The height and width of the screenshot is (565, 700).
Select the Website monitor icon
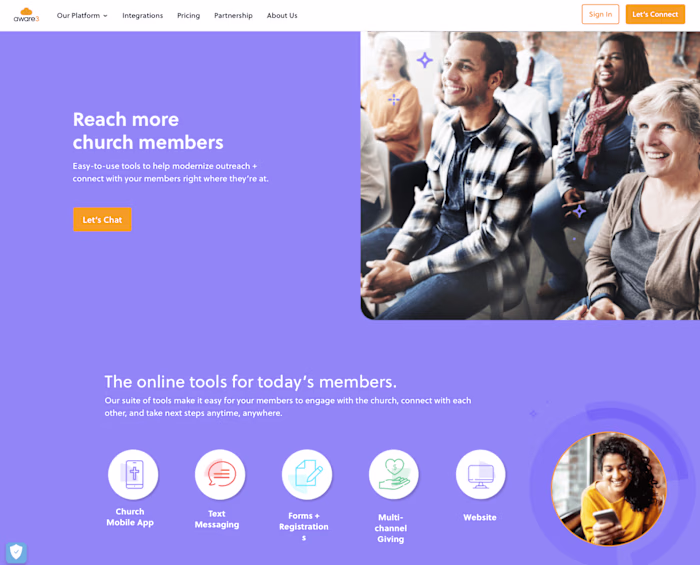tap(481, 474)
